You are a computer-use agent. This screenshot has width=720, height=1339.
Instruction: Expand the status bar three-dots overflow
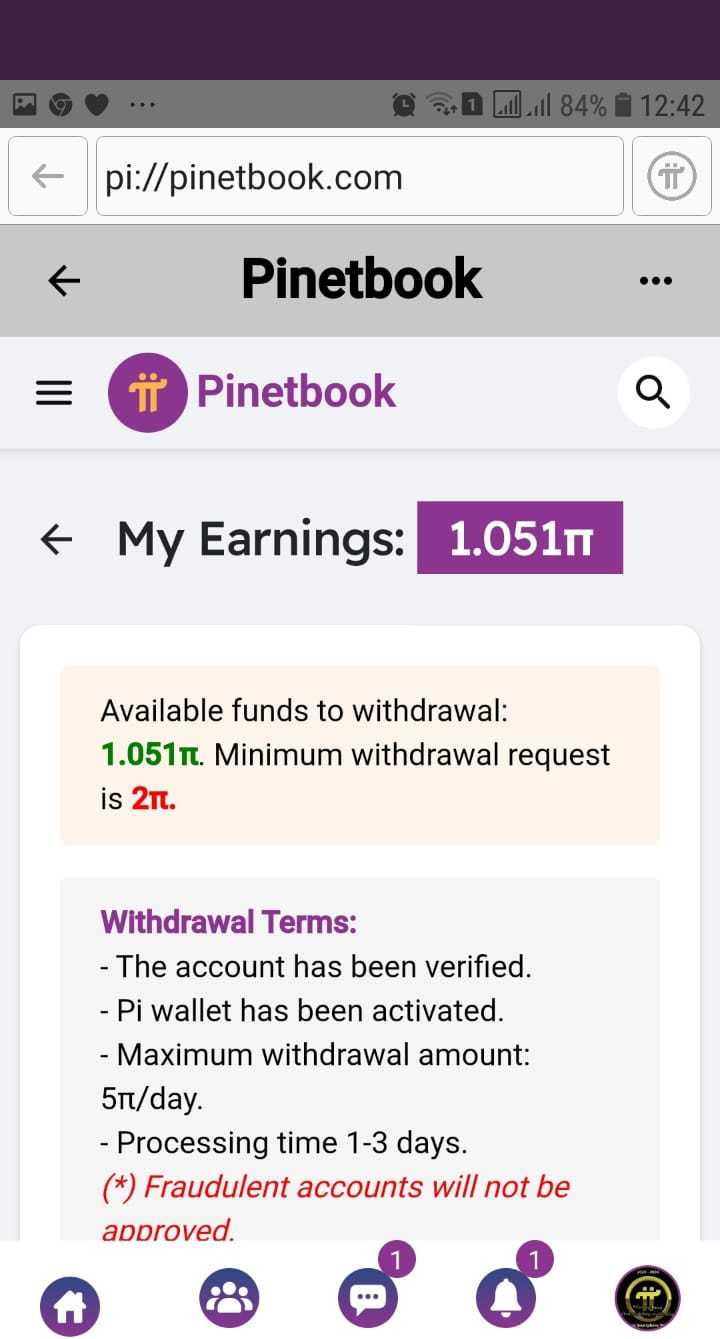(x=137, y=104)
